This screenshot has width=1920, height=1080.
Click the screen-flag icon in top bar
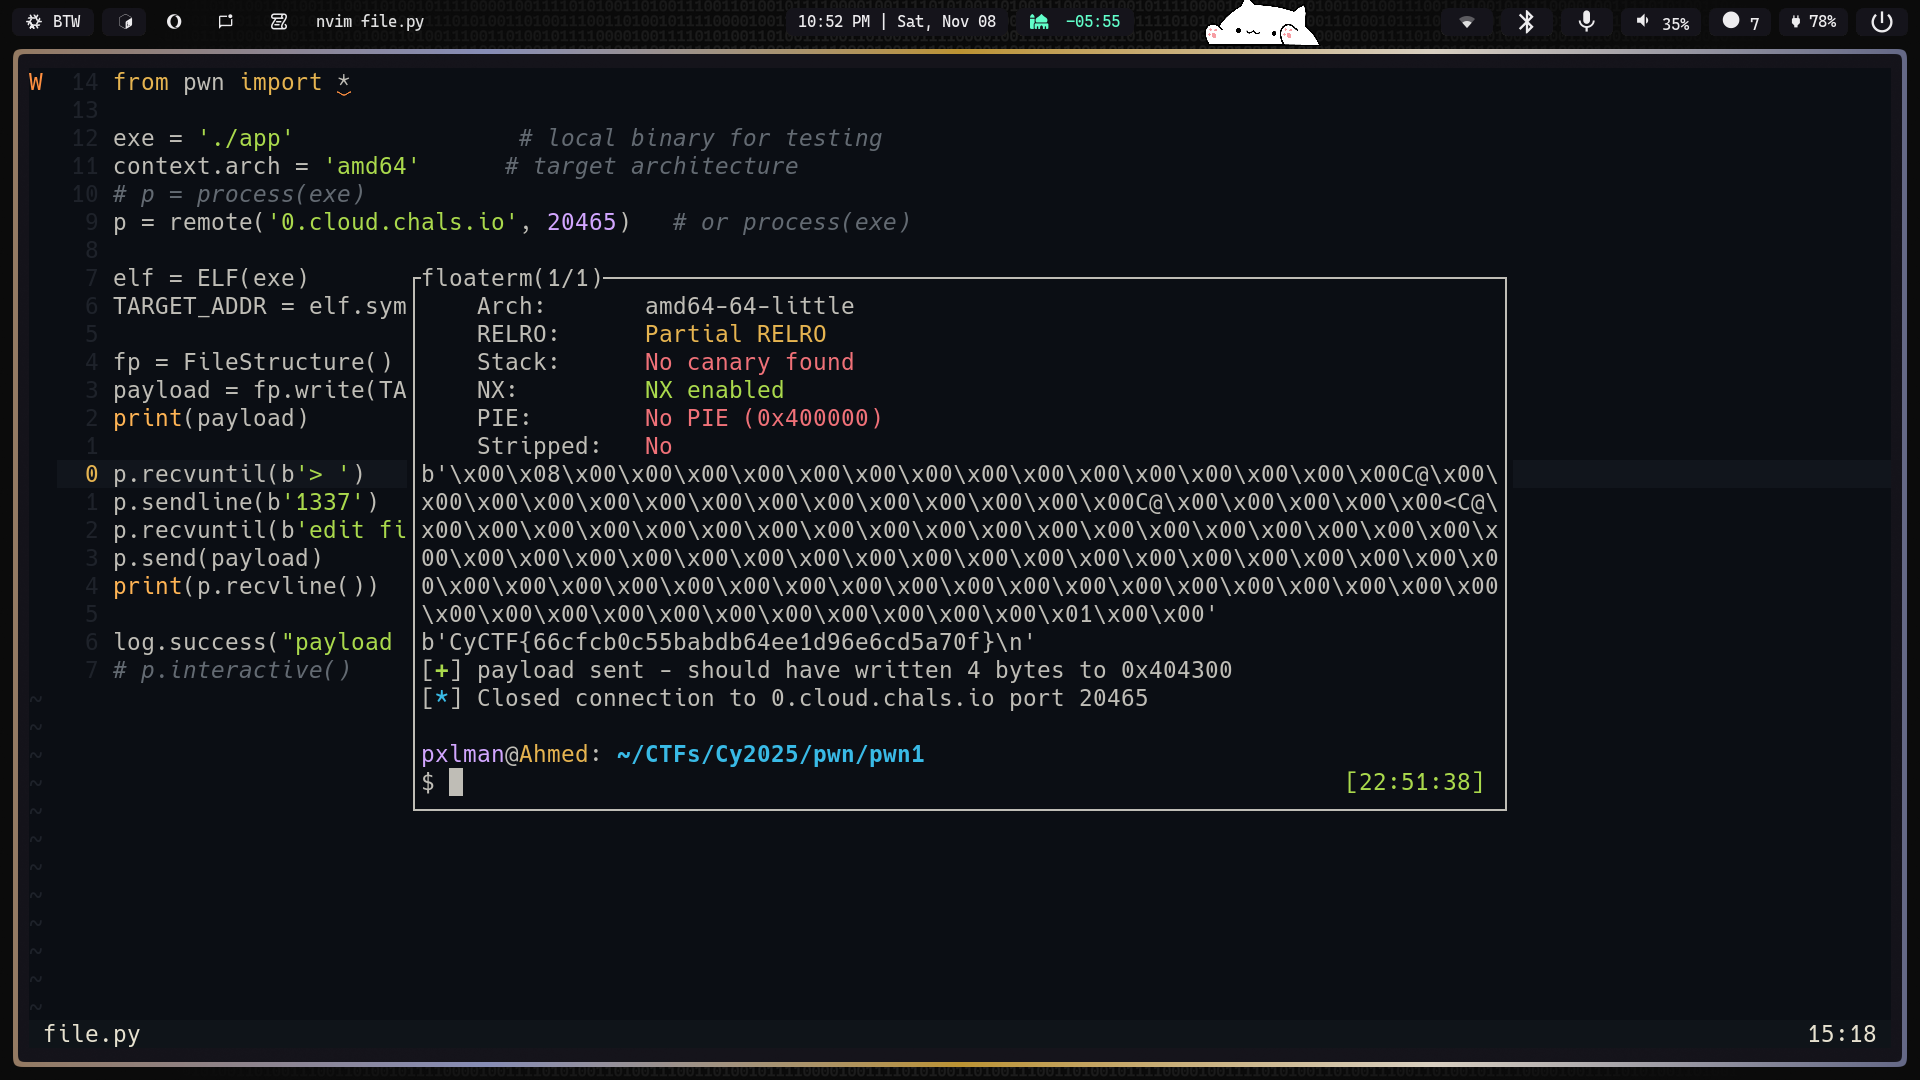(x=226, y=21)
